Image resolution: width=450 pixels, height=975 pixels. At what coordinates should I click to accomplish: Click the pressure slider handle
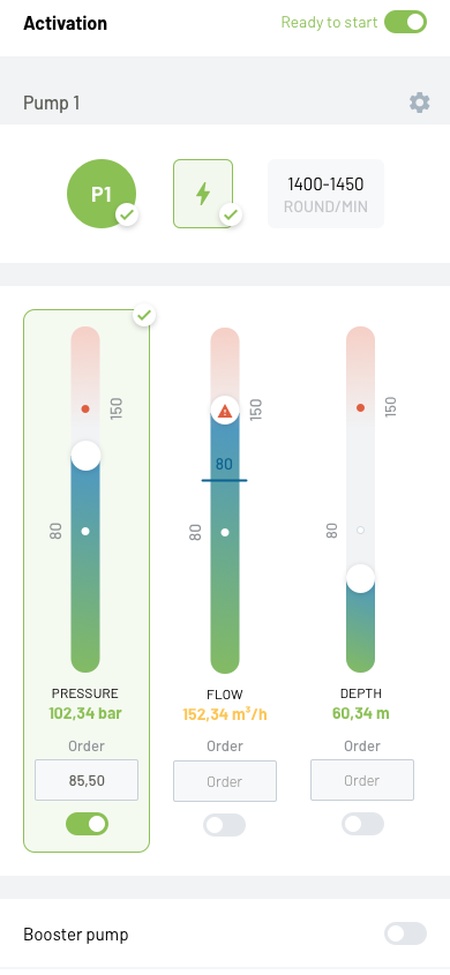pos(86,455)
